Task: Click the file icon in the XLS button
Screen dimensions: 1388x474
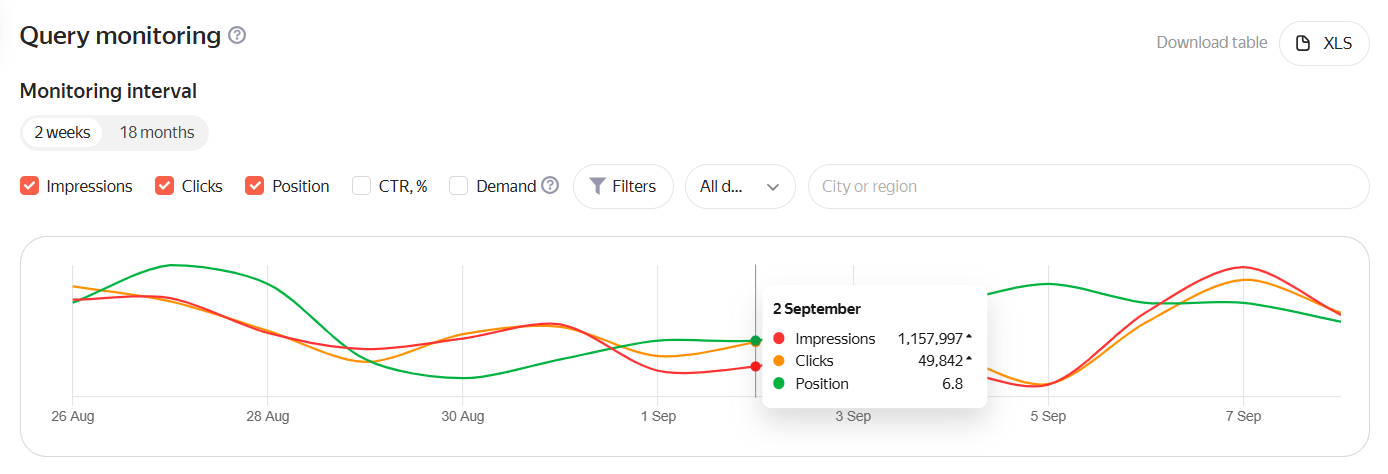Action: click(x=1302, y=43)
